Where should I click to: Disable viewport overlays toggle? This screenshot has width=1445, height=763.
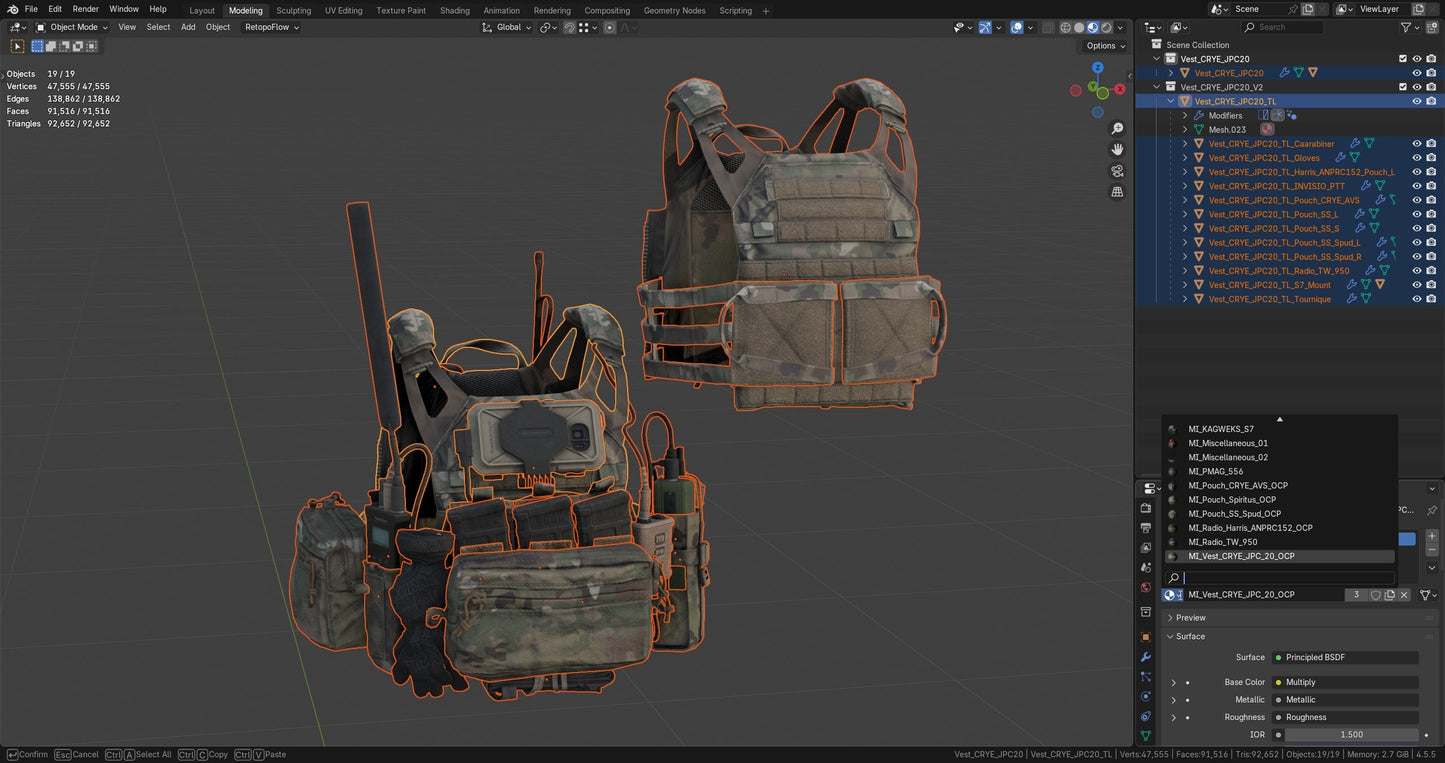pos(1017,28)
